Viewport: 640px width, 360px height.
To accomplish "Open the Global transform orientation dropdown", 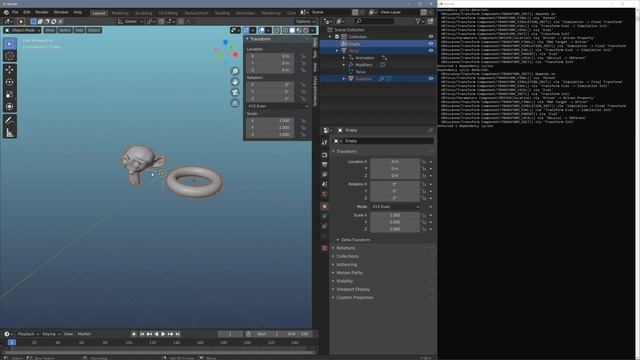I will 130,21.
